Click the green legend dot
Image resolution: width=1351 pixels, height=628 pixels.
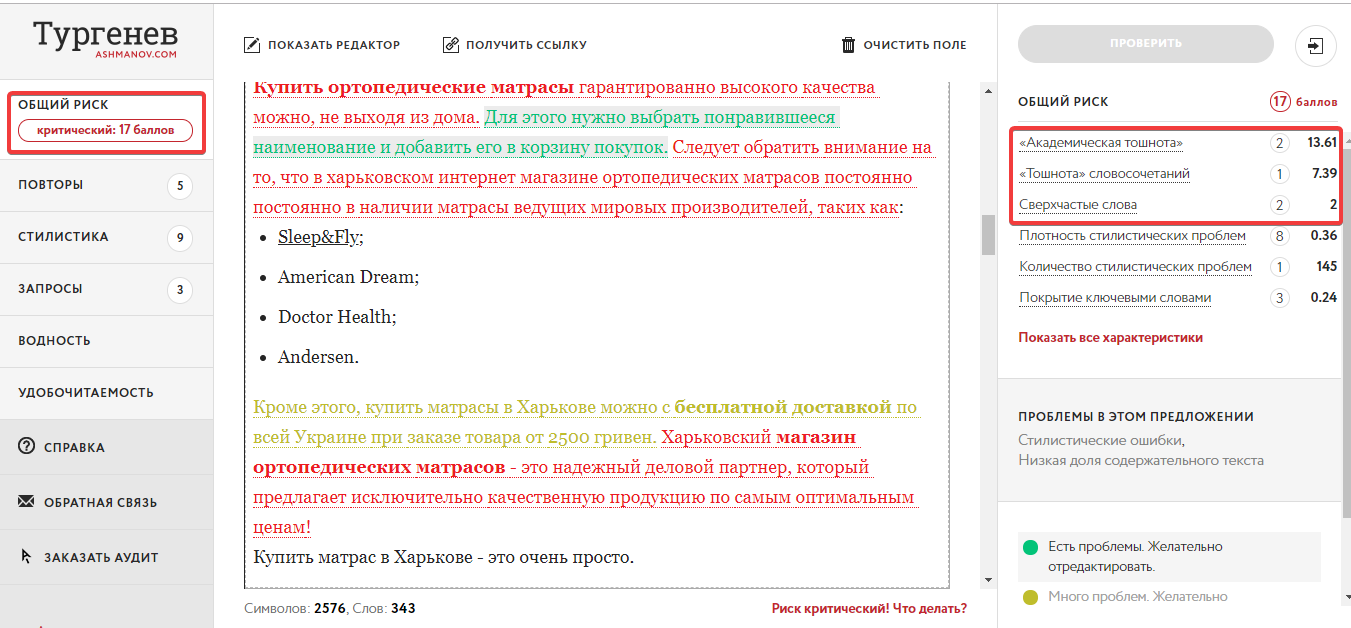click(1030, 547)
